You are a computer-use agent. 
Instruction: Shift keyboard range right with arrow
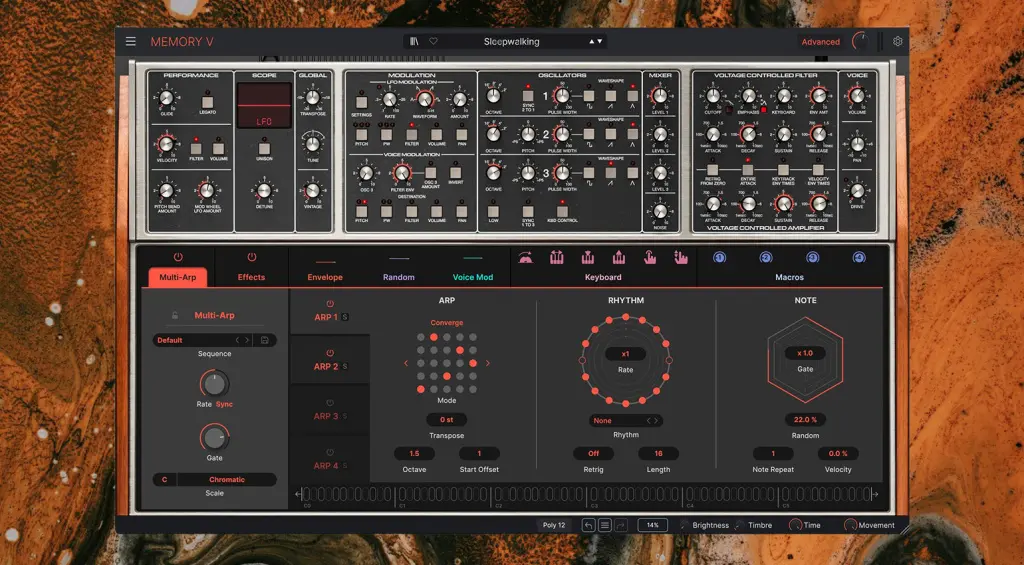(875, 494)
